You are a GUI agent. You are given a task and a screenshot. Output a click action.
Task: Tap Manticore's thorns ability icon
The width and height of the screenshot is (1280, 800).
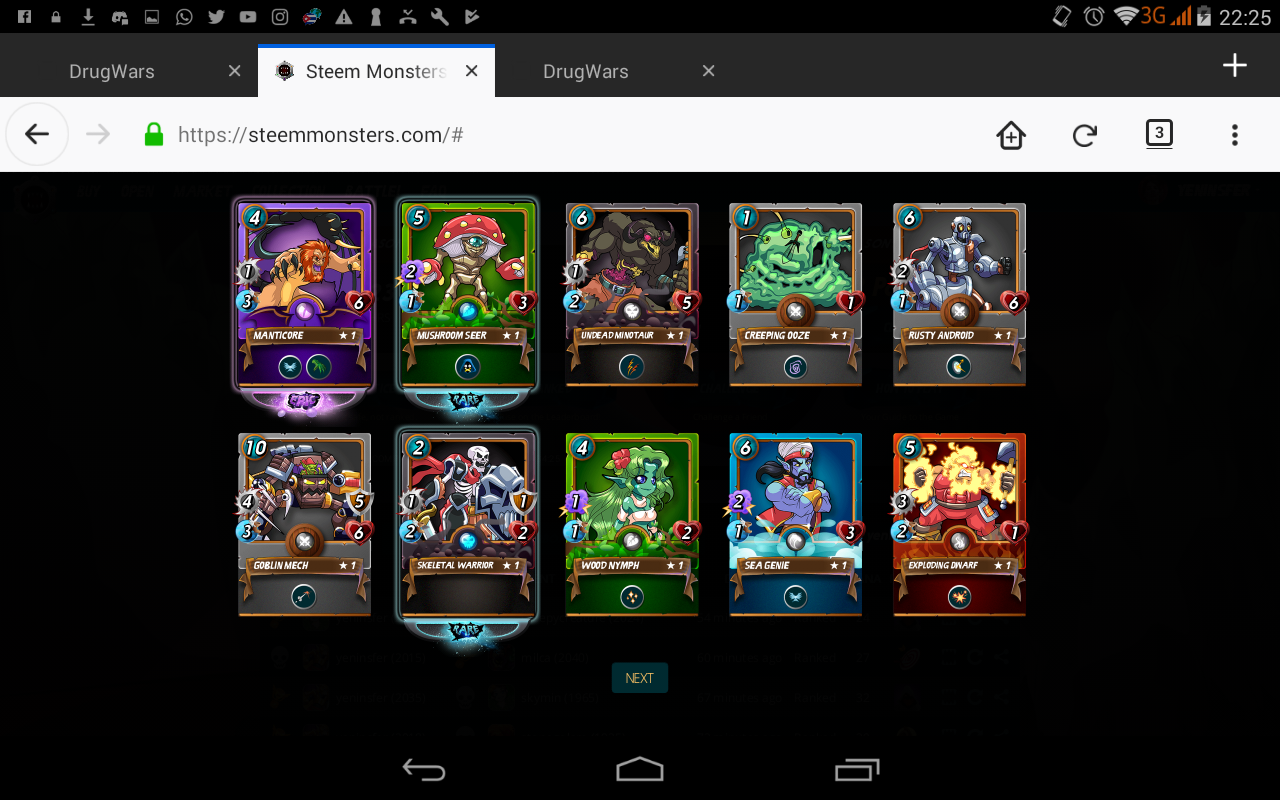318,367
